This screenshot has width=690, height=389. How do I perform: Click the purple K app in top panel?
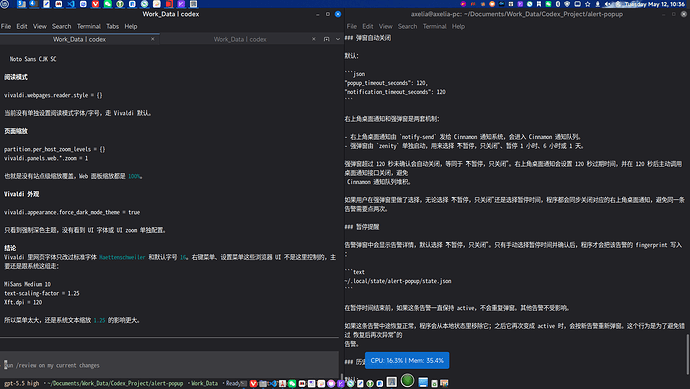[181, 4]
